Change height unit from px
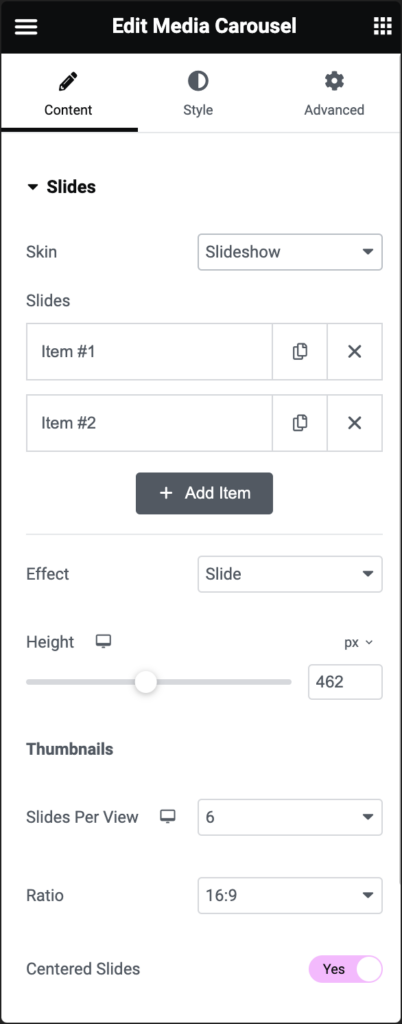 (x=358, y=643)
